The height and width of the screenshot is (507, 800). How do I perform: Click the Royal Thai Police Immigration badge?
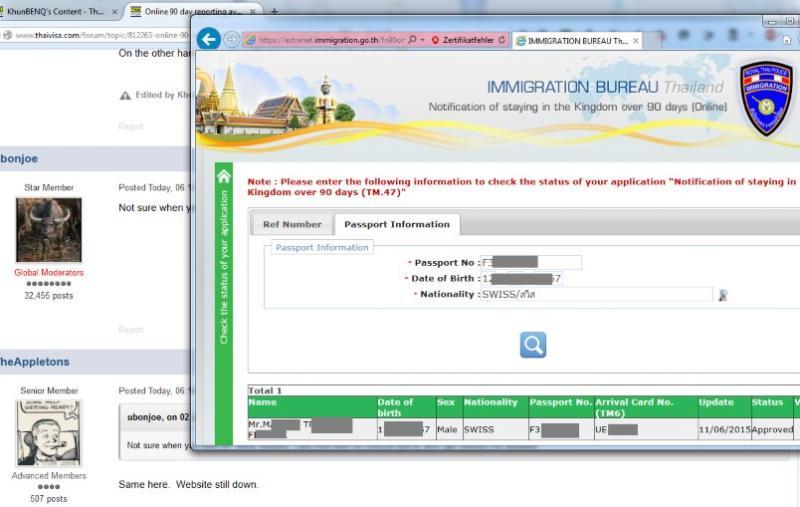tap(766, 98)
